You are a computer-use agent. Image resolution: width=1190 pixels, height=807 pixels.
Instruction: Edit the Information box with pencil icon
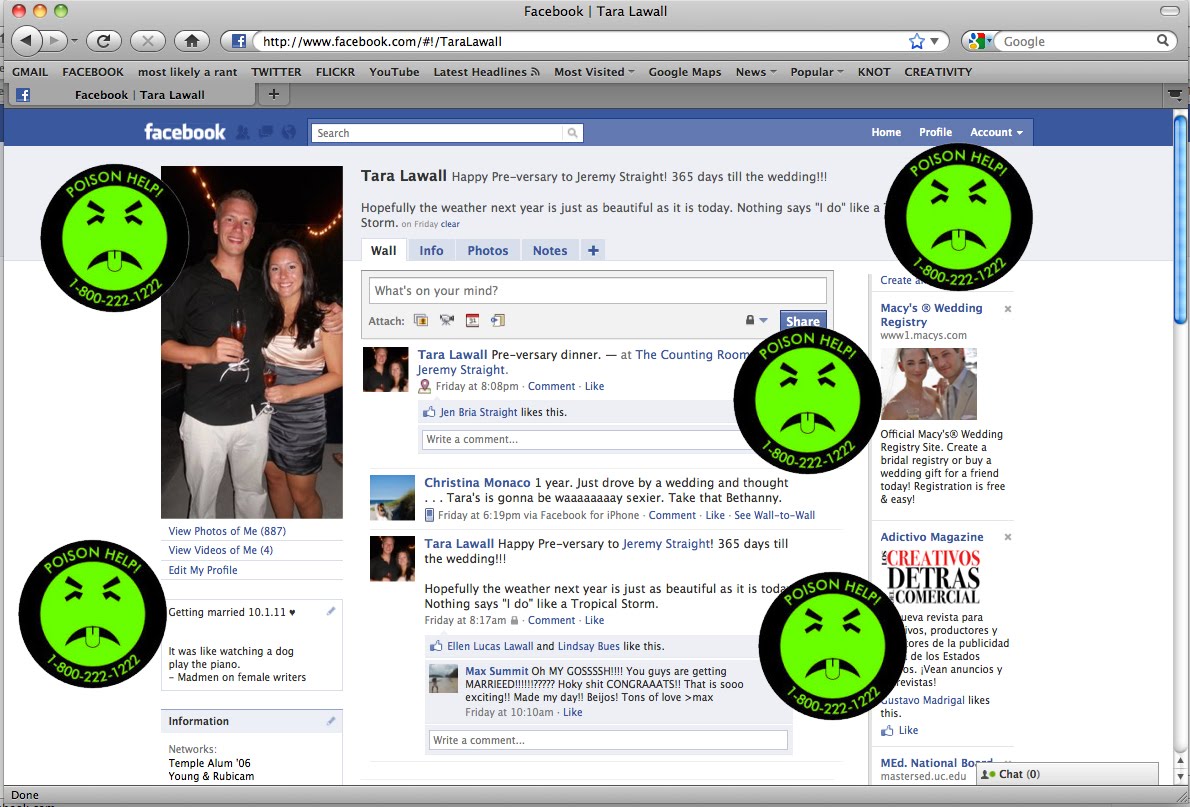[x=331, y=720]
